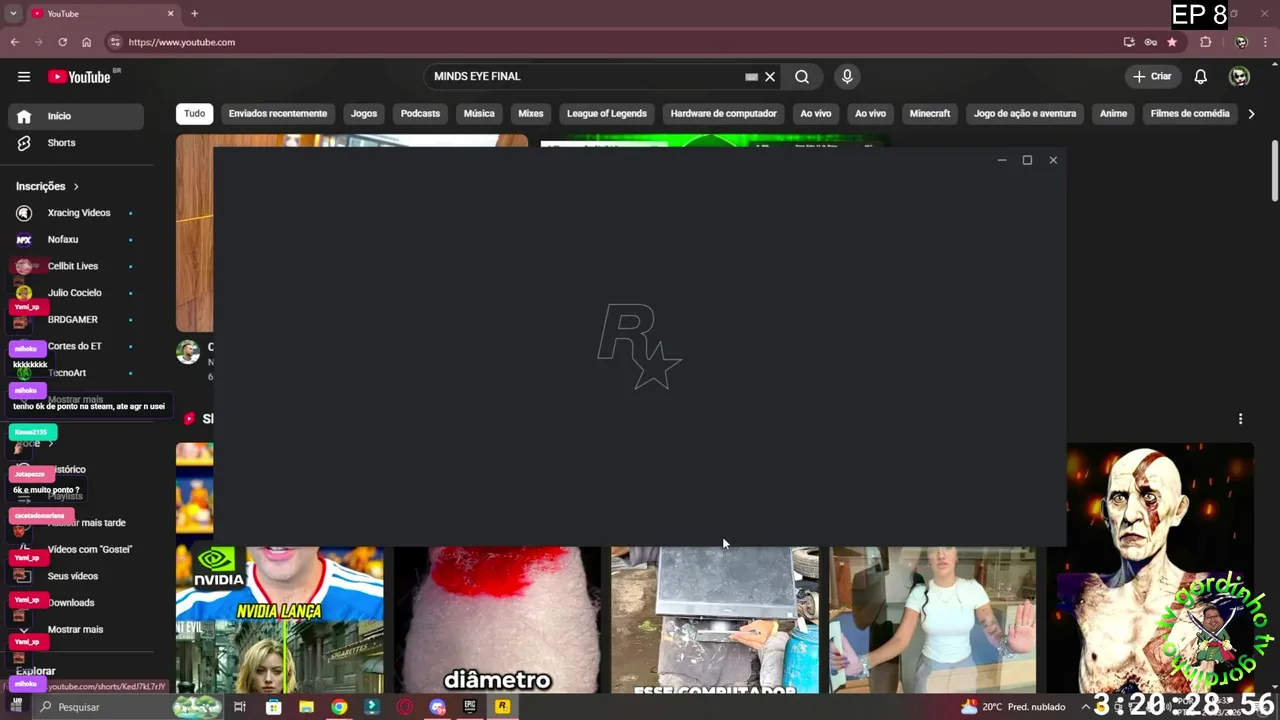Screen dimensions: 1280x720
Task: Click the browser forward arrow
Action: pos(39,42)
